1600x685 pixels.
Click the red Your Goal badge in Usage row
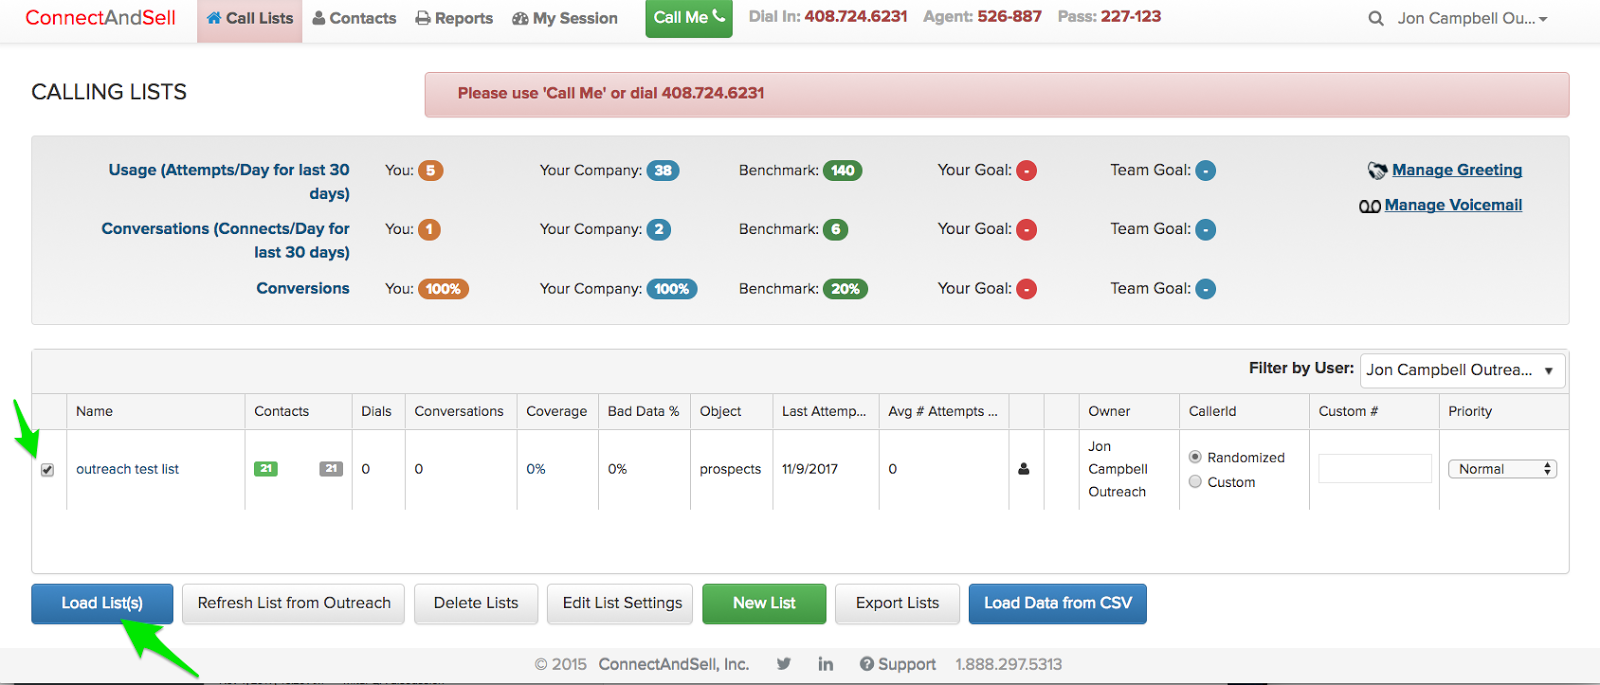pyautogui.click(x=1026, y=171)
